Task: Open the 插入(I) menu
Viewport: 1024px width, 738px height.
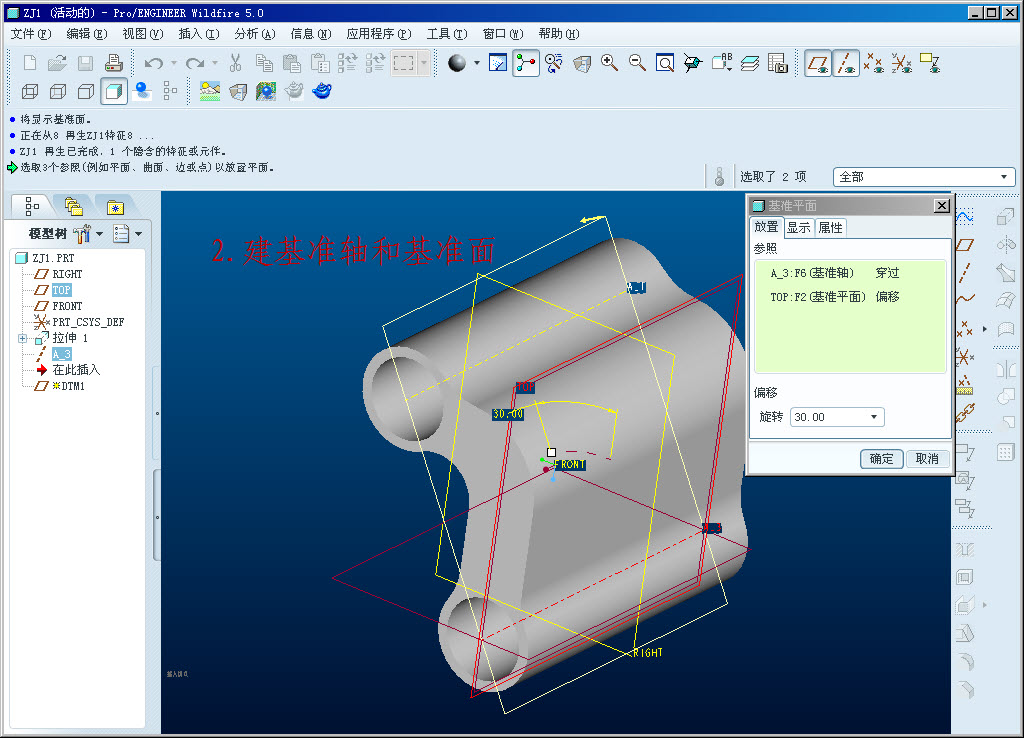Action: click(x=199, y=34)
